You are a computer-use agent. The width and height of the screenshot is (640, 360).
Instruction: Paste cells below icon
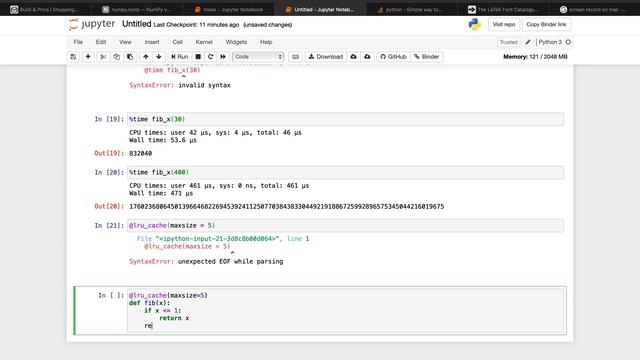click(130, 57)
